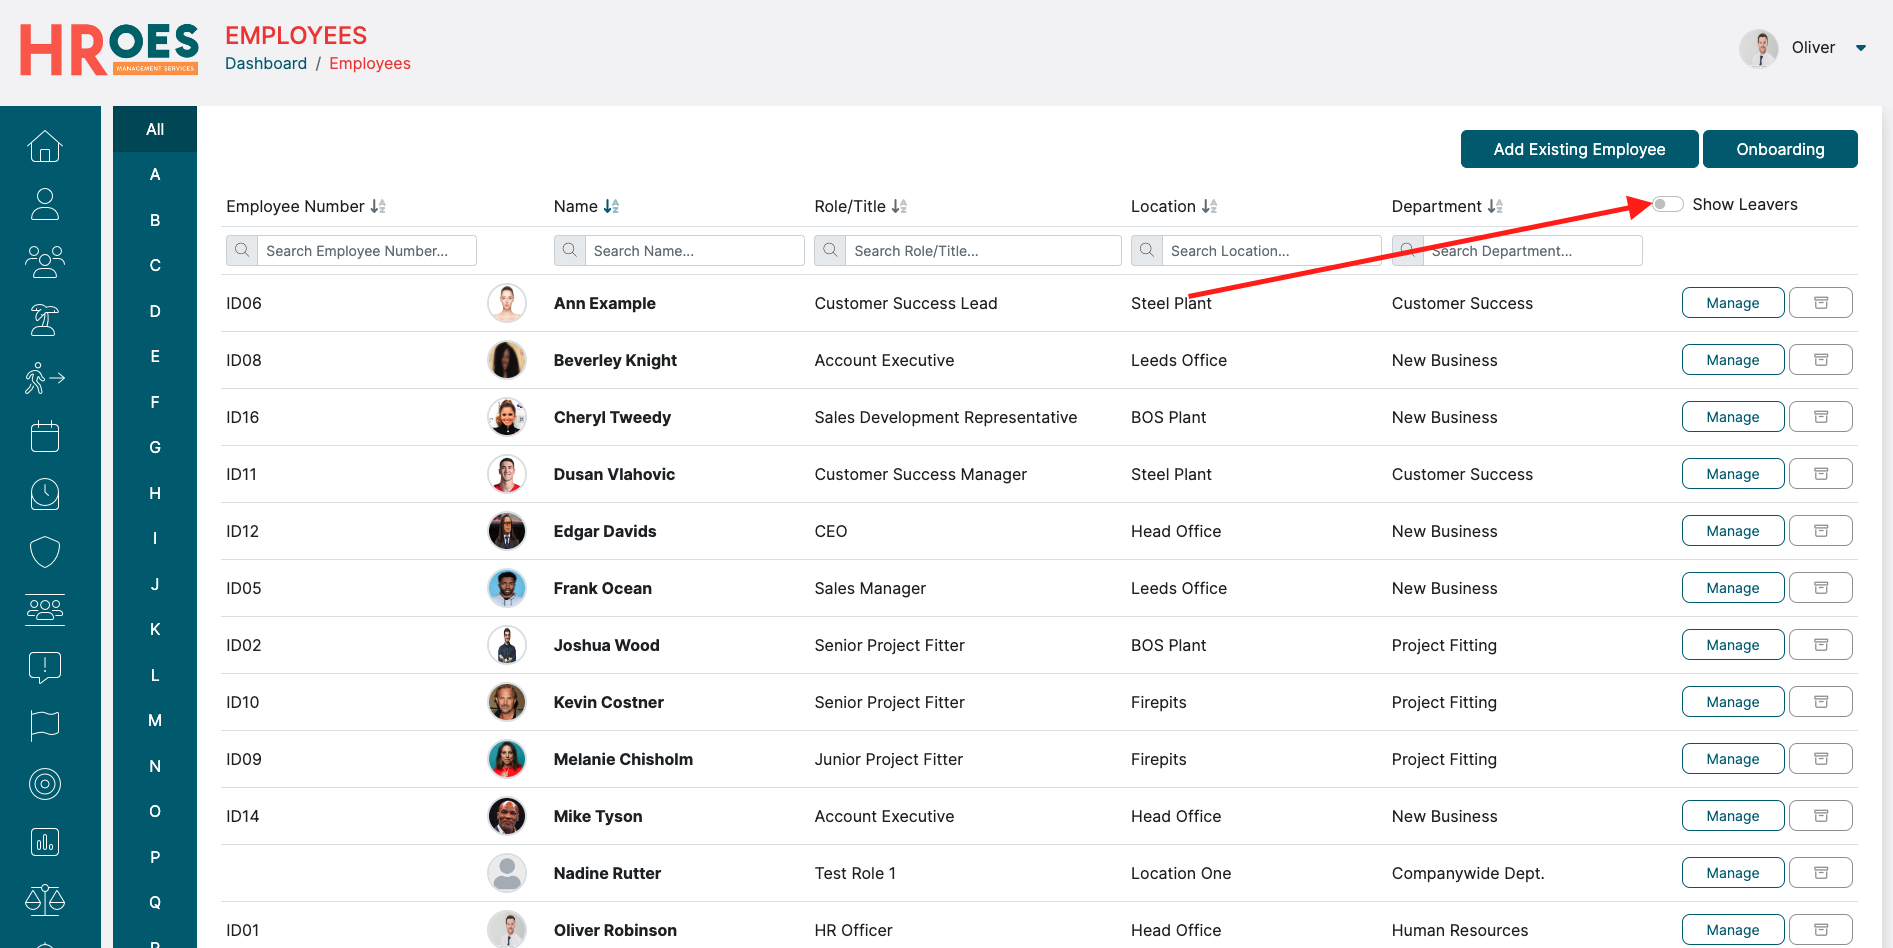Click archive icon for Ann Example
This screenshot has width=1893, height=948.
pos(1820,303)
